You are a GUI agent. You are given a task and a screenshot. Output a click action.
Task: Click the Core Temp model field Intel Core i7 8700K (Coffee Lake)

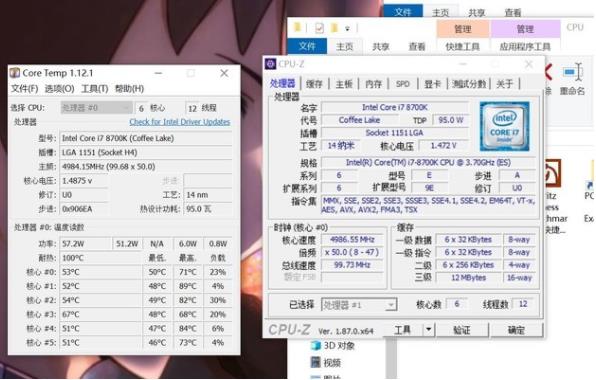click(x=146, y=138)
